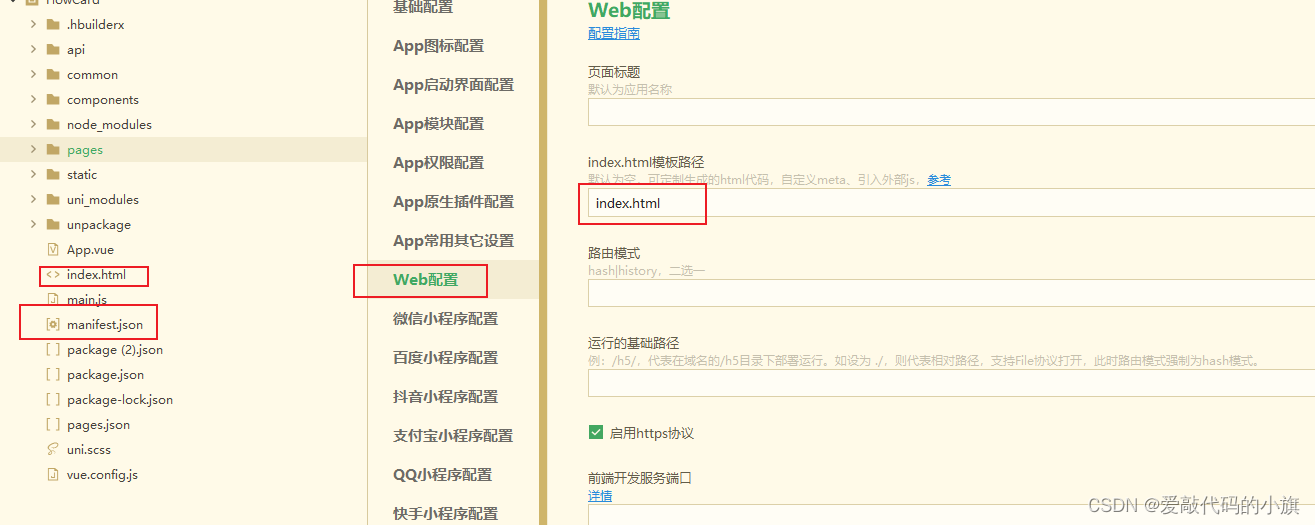Open the App常用其它设置 section

point(453,241)
